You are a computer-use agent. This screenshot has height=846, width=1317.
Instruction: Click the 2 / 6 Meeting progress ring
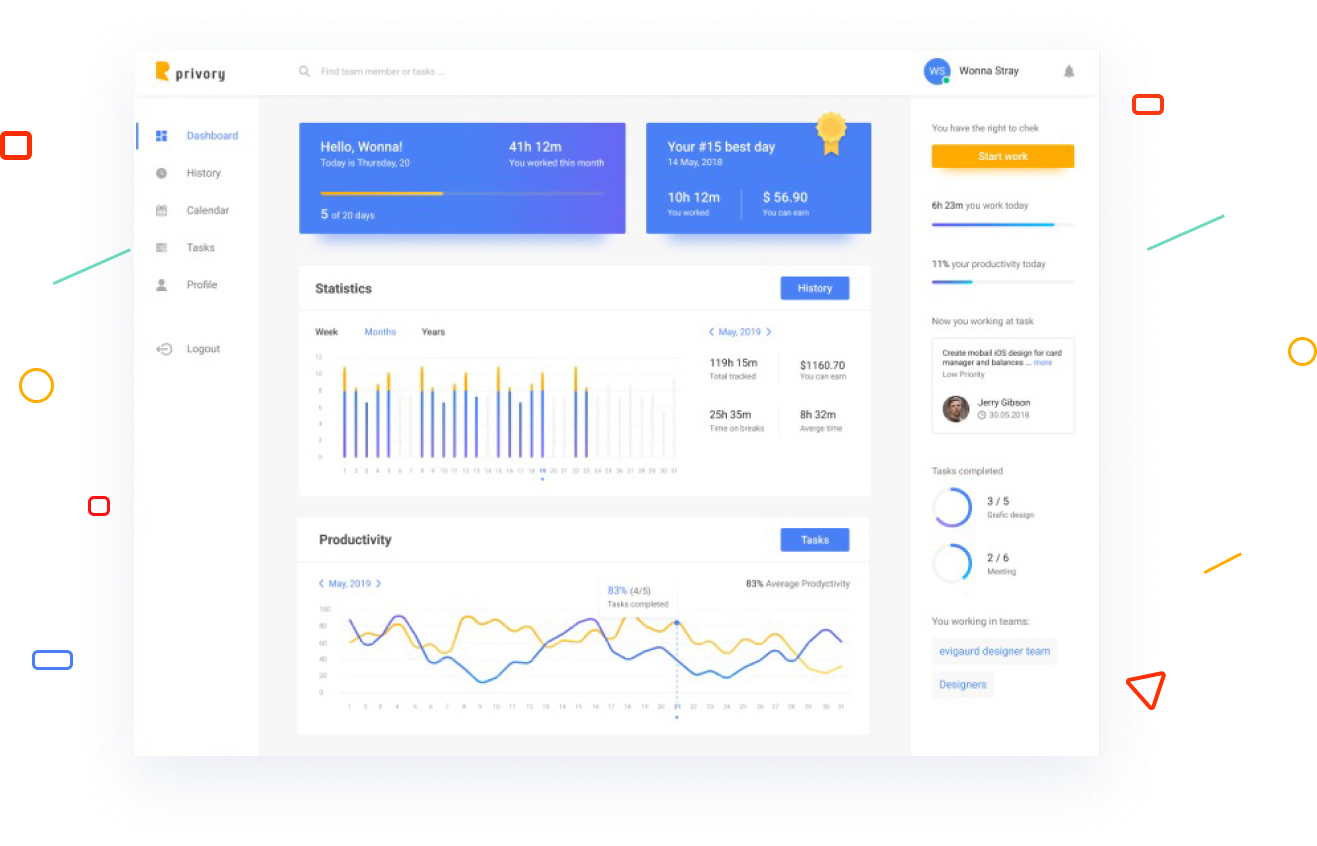tap(952, 563)
